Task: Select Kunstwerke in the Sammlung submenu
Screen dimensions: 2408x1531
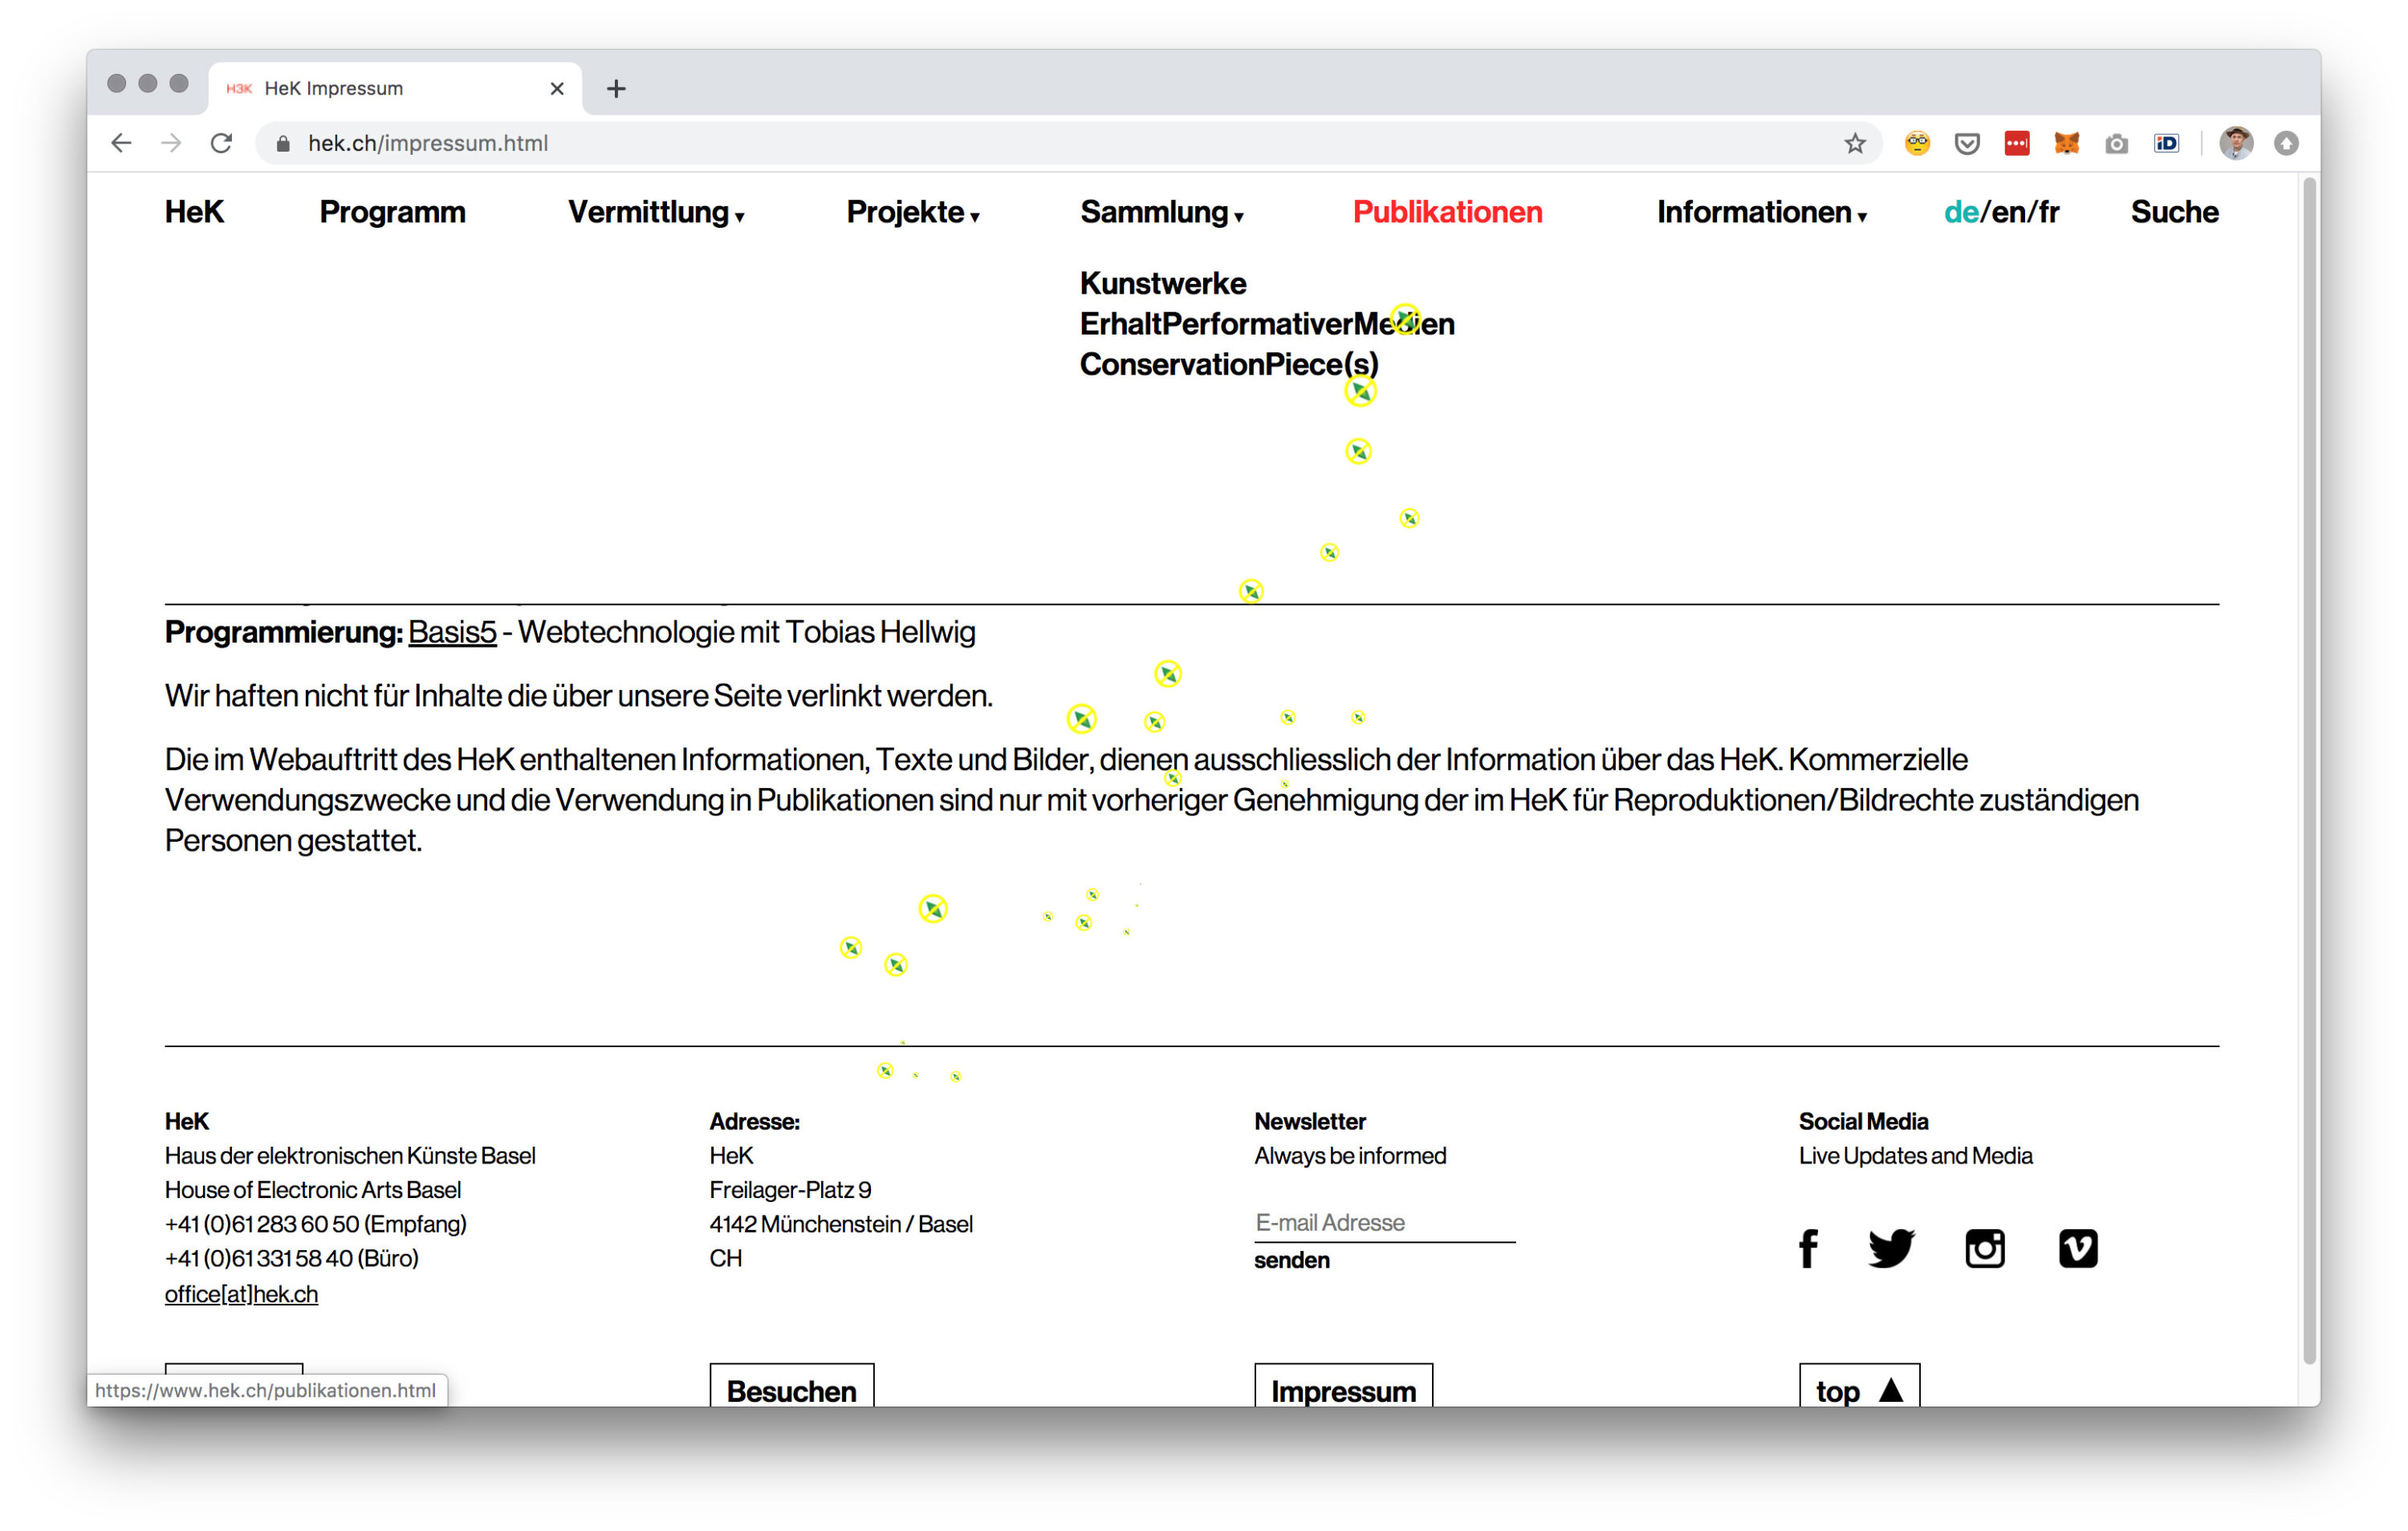Action: point(1162,283)
